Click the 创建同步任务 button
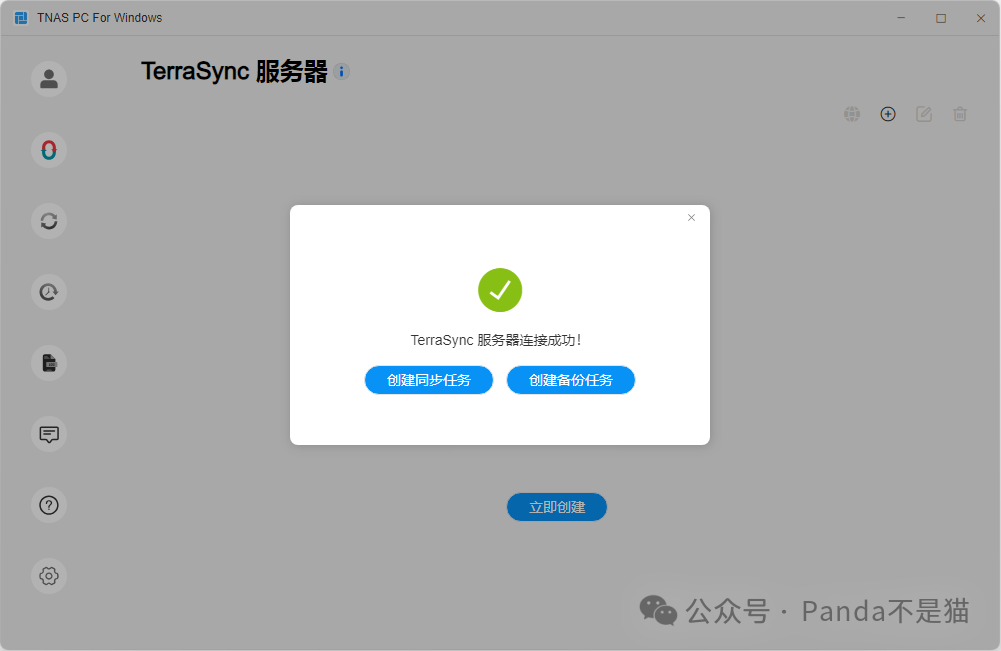 coord(429,380)
